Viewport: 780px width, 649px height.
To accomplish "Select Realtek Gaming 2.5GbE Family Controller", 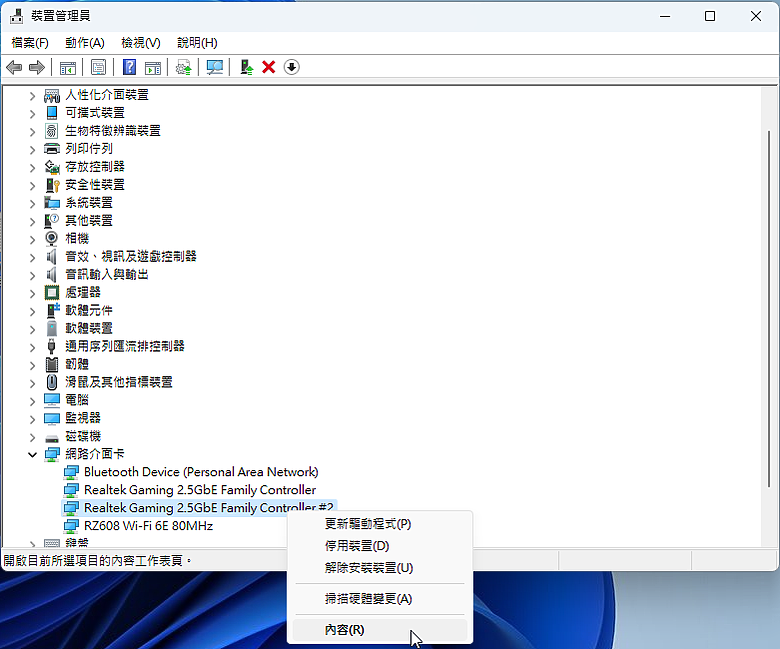I will coord(199,490).
